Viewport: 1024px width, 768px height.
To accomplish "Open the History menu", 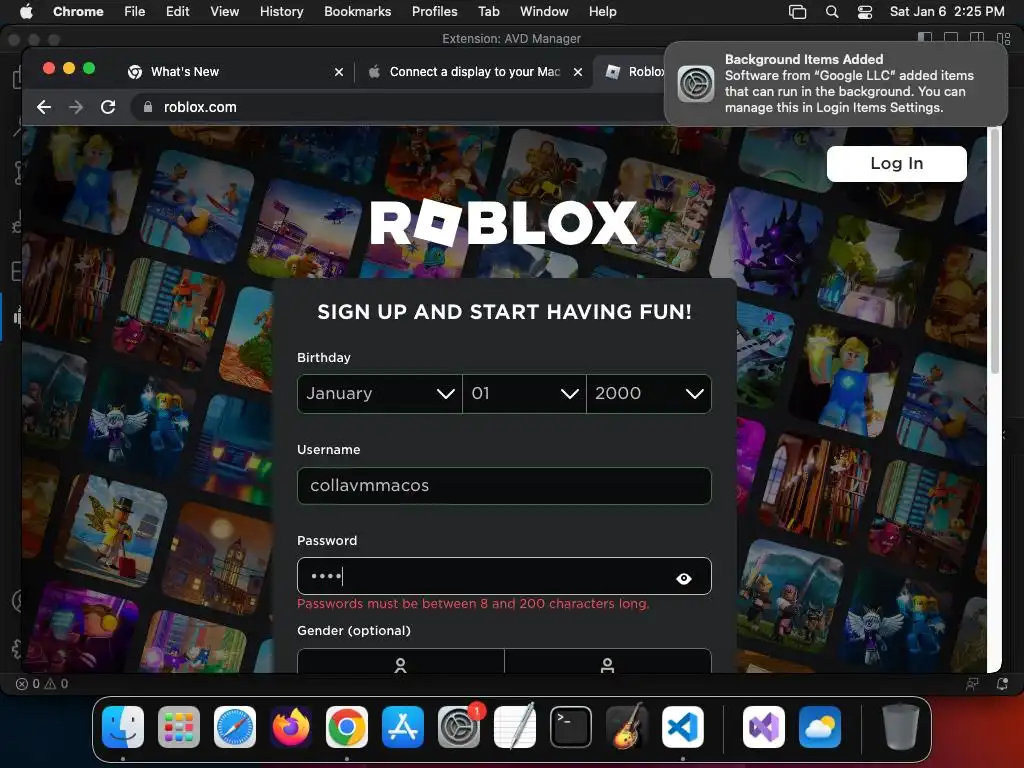I will (x=281, y=12).
